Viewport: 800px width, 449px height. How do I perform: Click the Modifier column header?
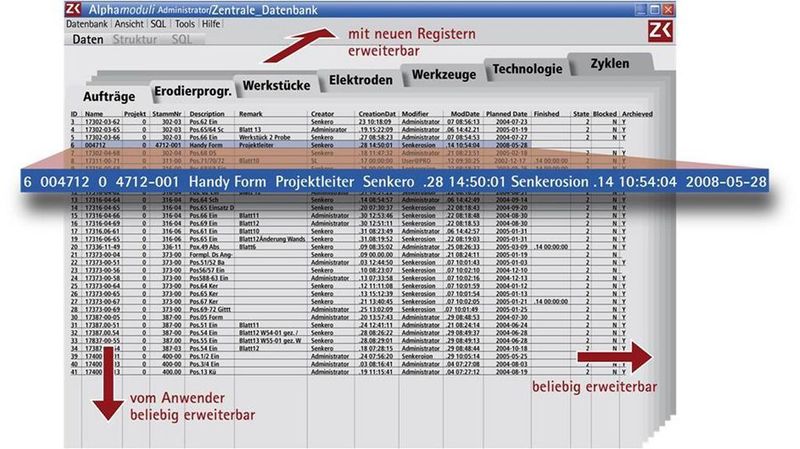coord(415,114)
